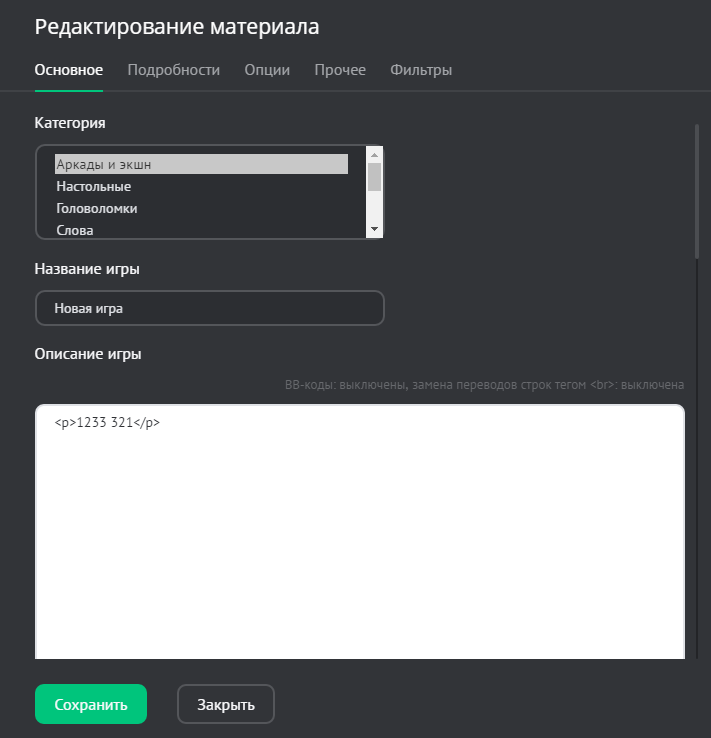Pick the Головоломки category
The width and height of the screenshot is (711, 738).
(x=97, y=208)
